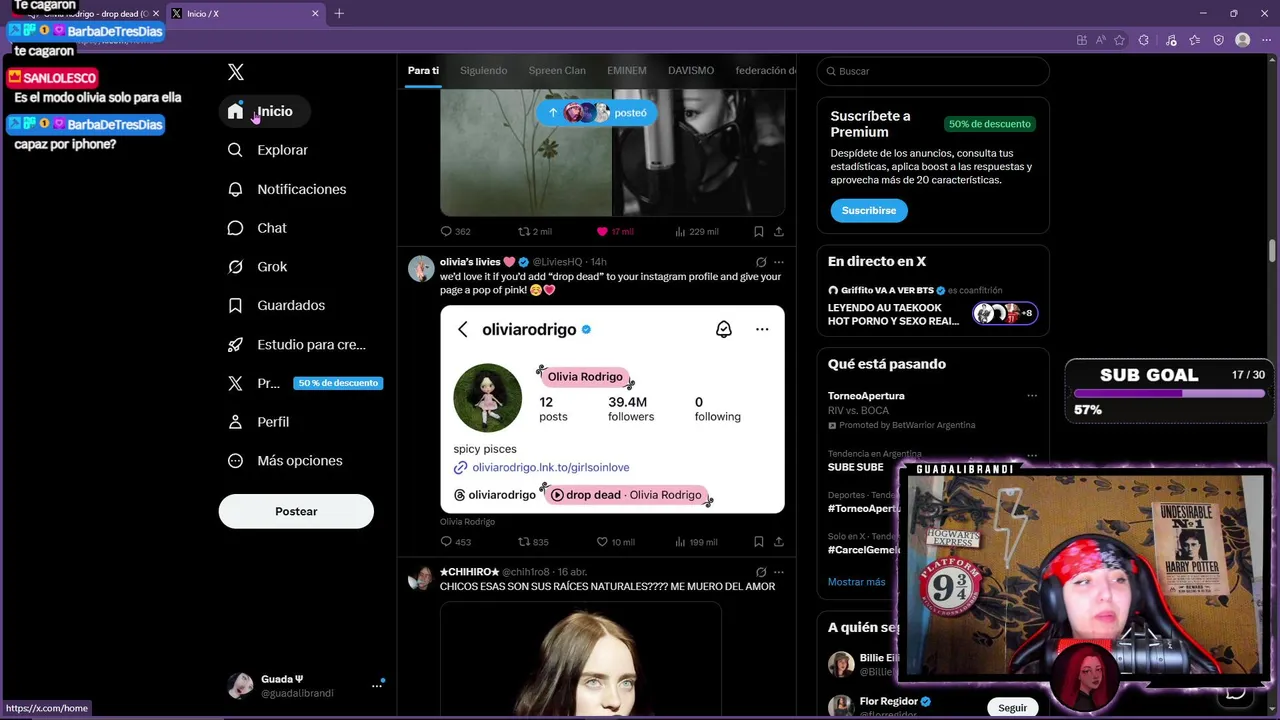This screenshot has height=720, width=1280.
Task: Click the X logo in sidebar
Action: (236, 72)
